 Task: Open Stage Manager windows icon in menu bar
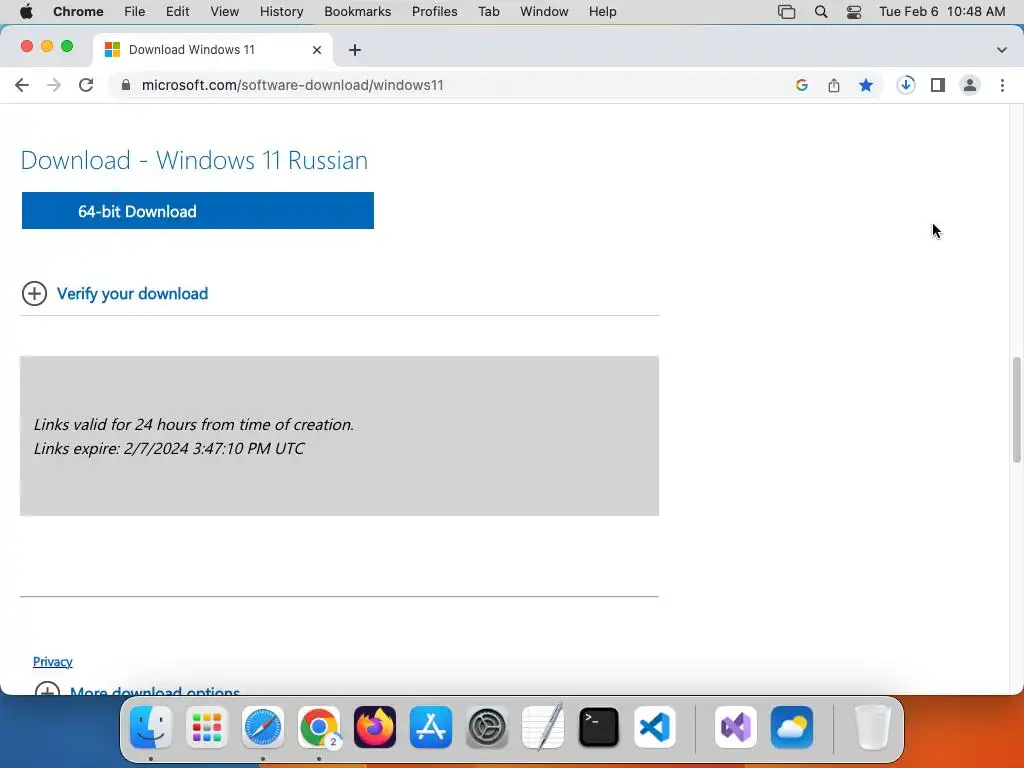point(787,12)
